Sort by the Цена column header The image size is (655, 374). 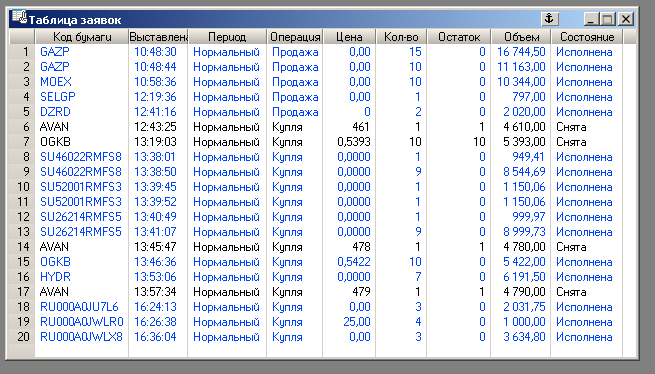point(349,37)
